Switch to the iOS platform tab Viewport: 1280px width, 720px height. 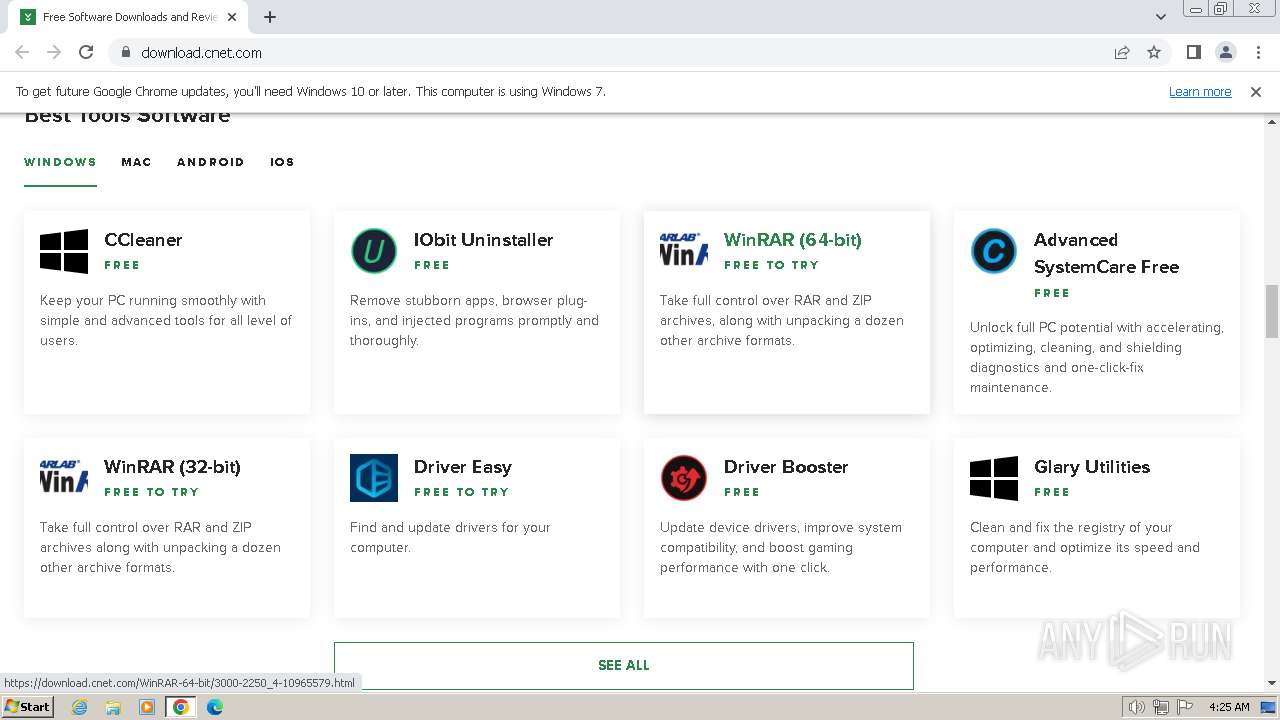[x=282, y=162]
